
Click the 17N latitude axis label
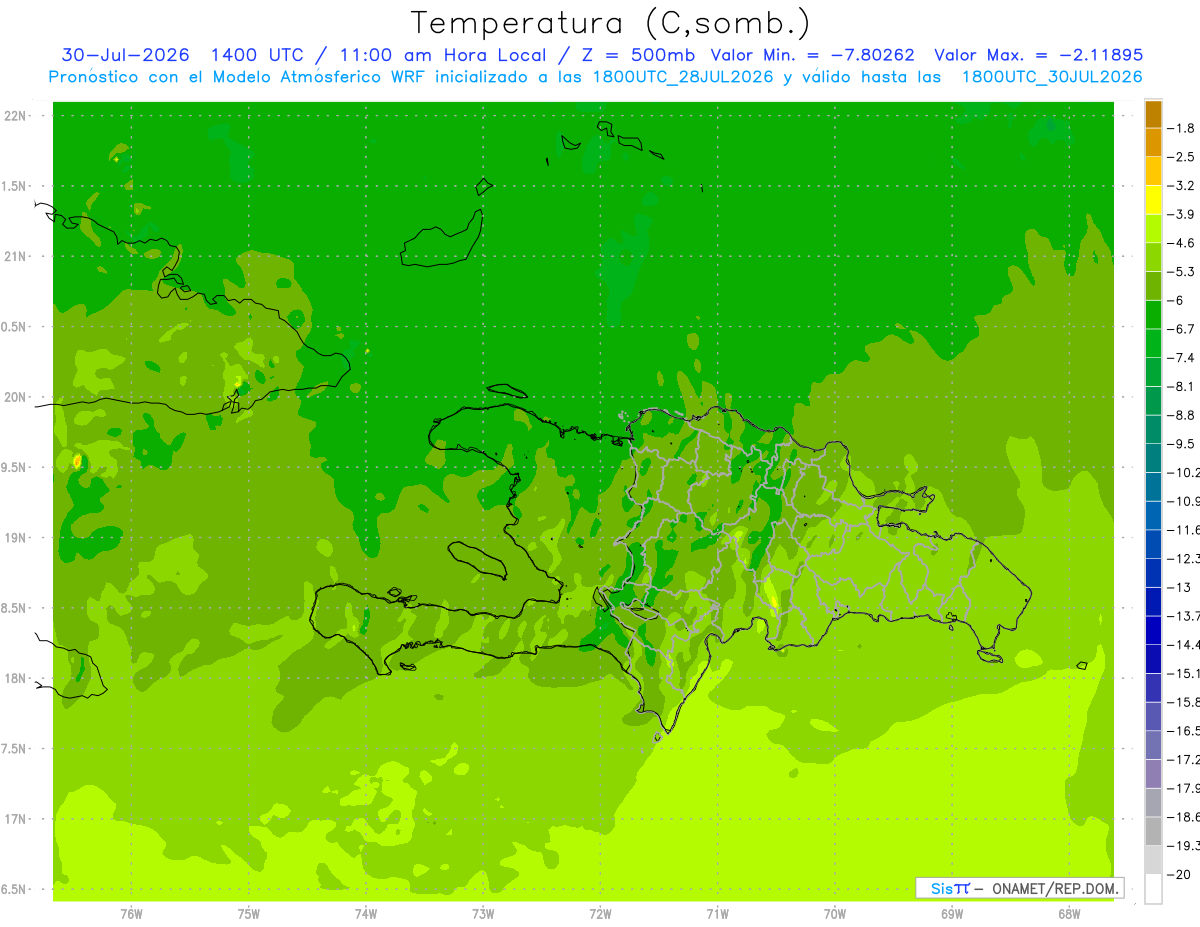pyautogui.click(x=17, y=819)
